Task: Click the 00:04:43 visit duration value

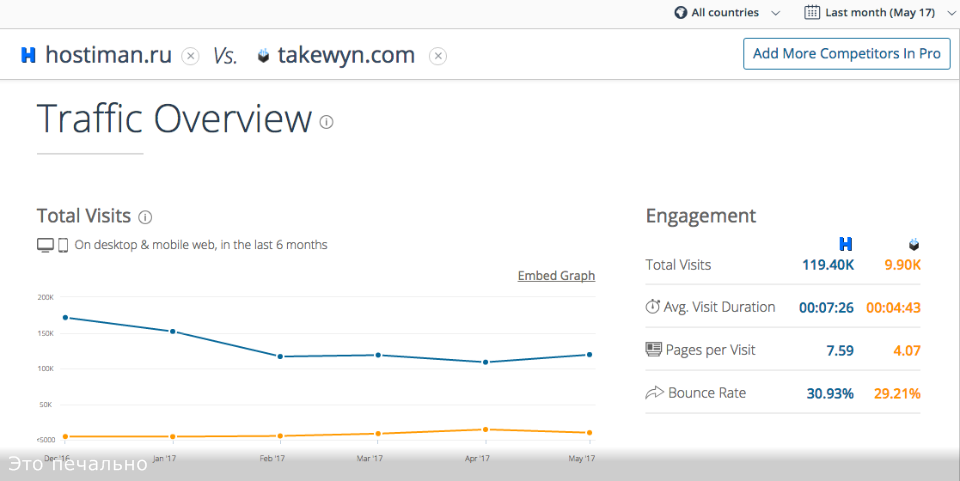Action: pyautogui.click(x=893, y=308)
